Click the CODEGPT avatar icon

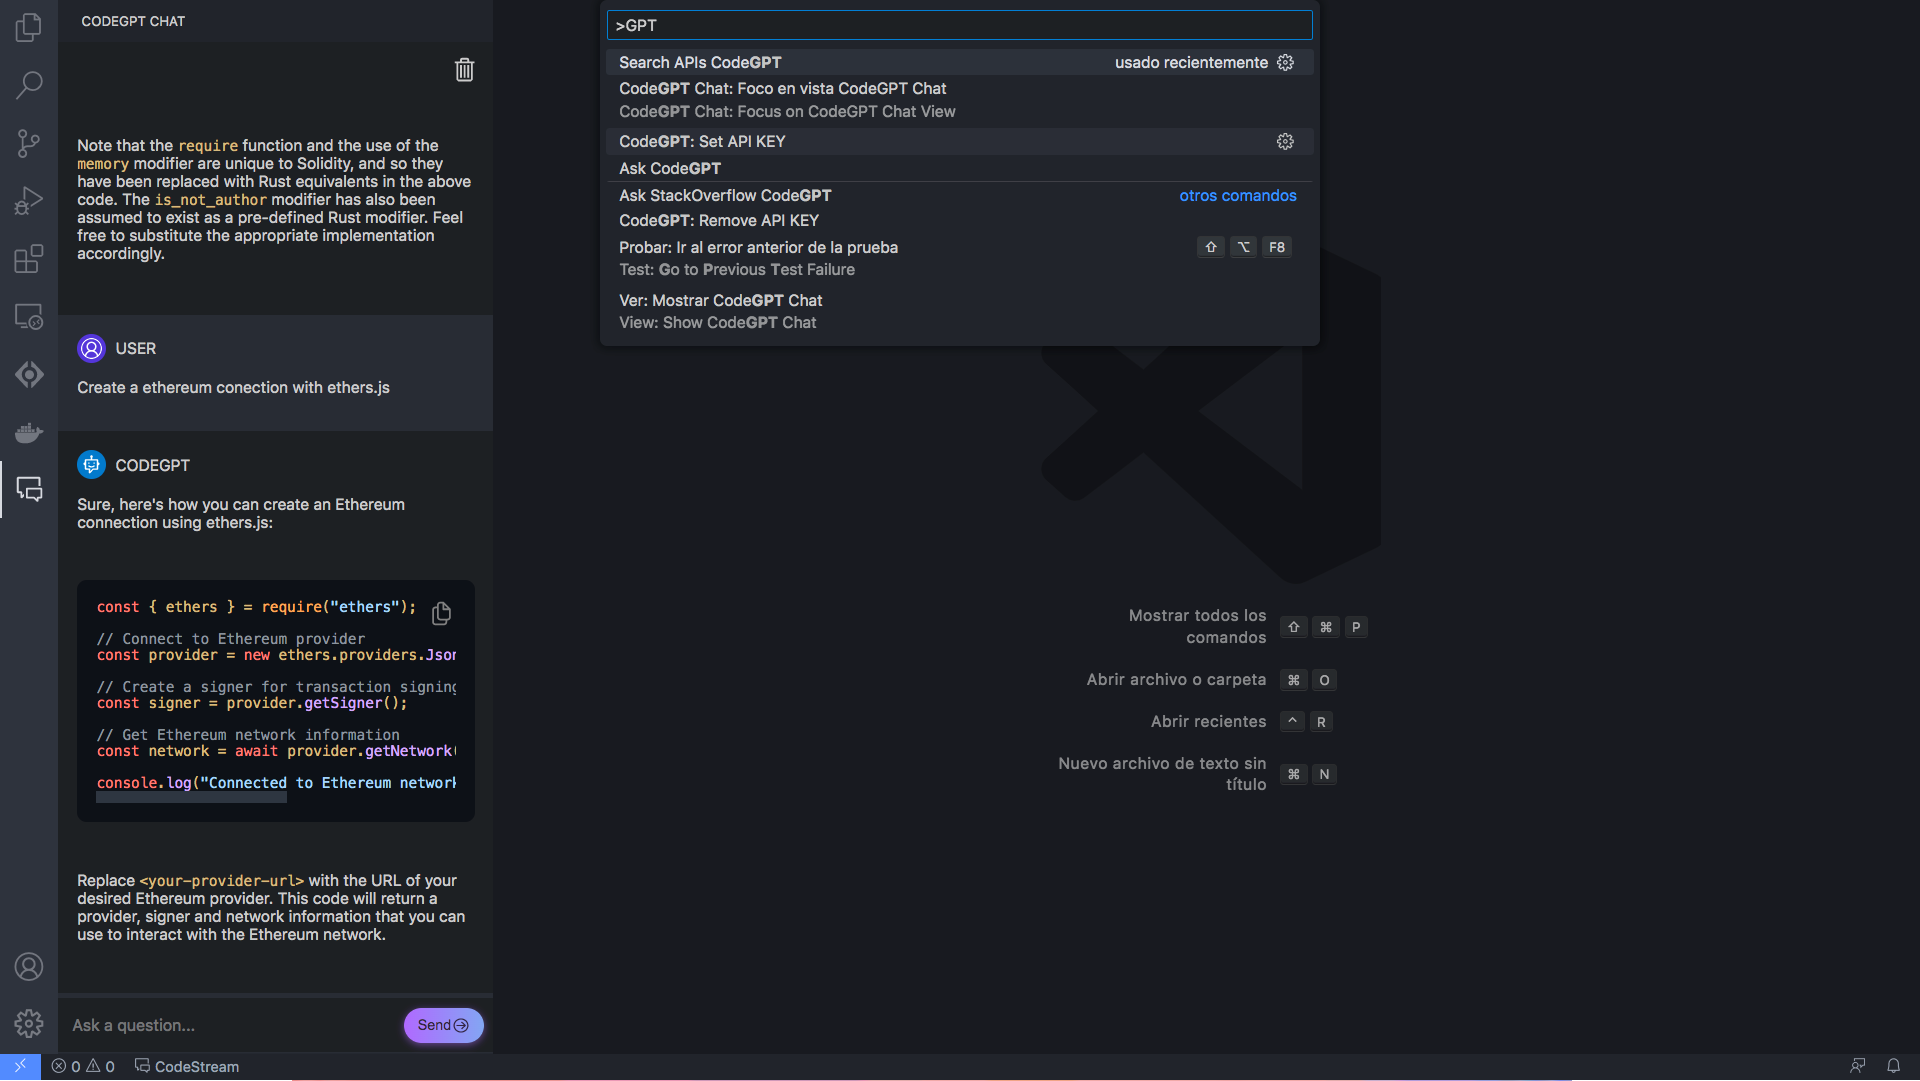(91, 465)
